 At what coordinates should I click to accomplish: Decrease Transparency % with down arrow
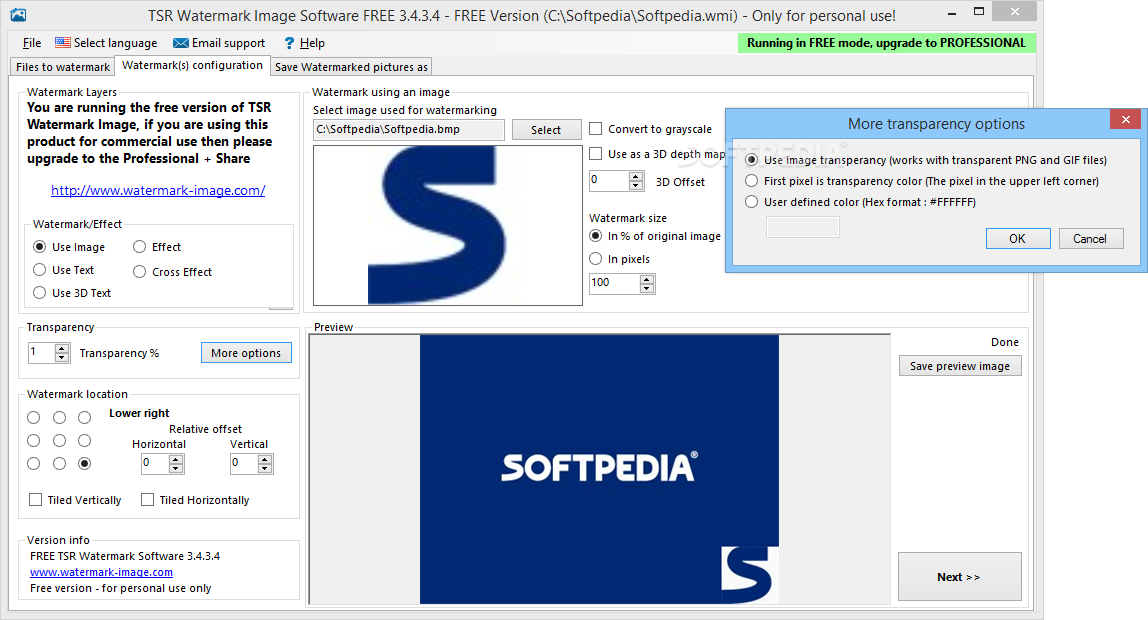tap(62, 358)
